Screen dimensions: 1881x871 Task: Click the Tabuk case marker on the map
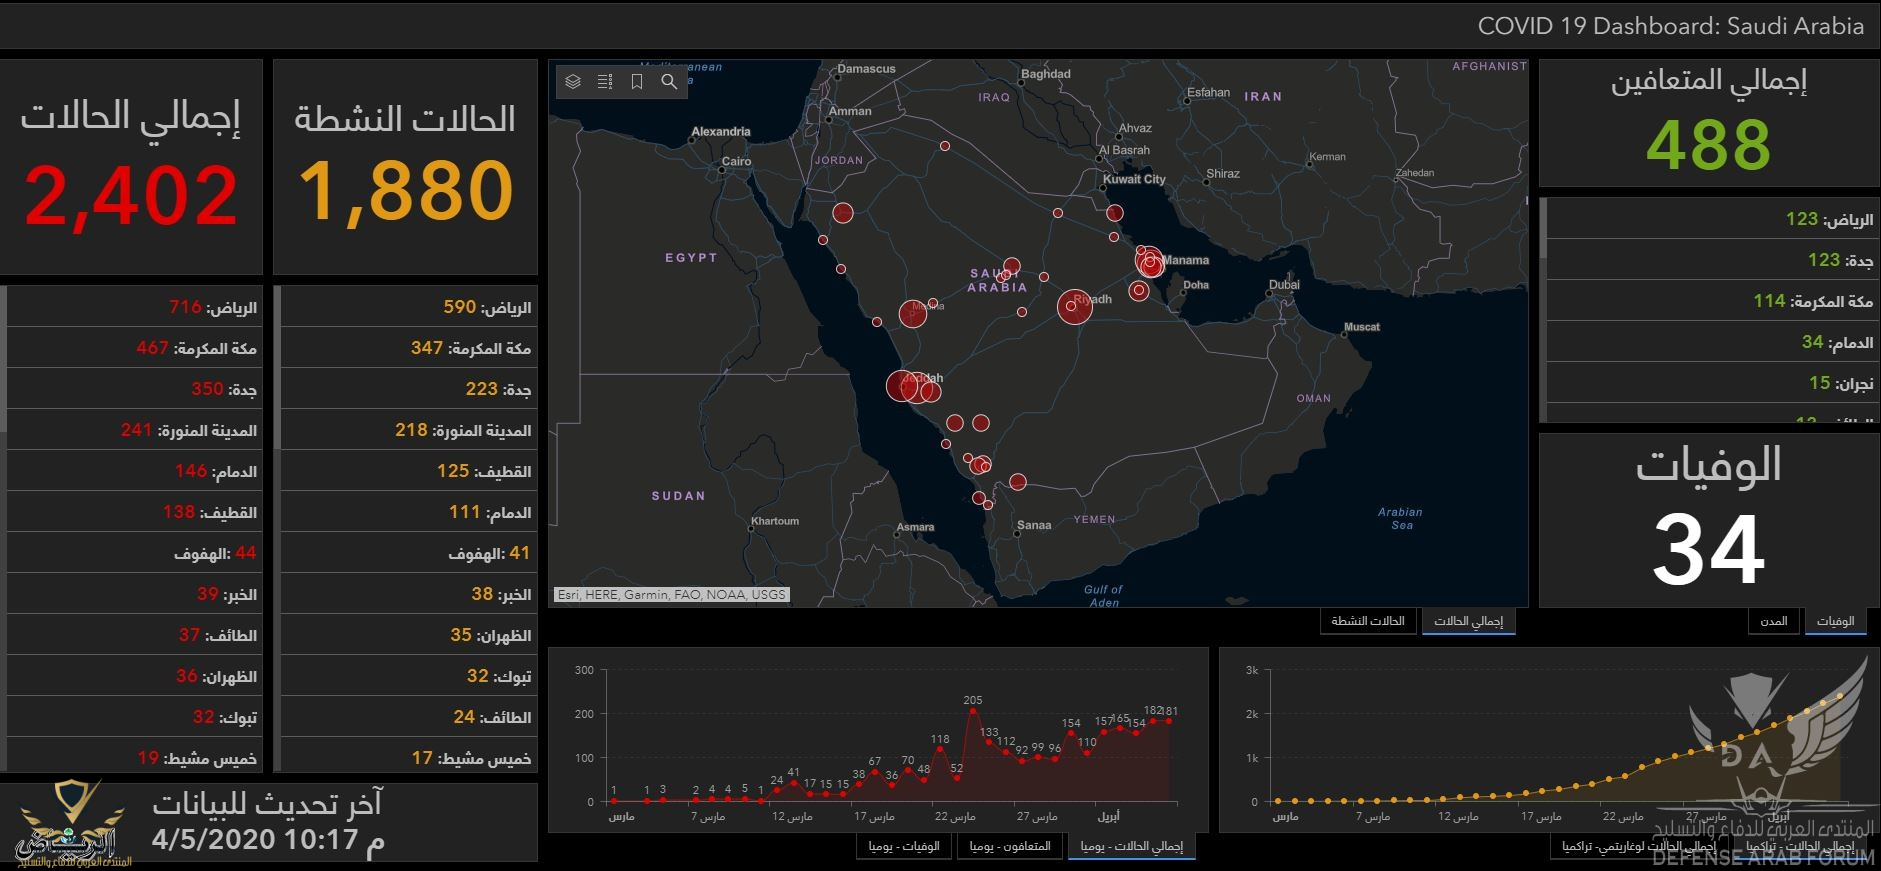coord(843,213)
